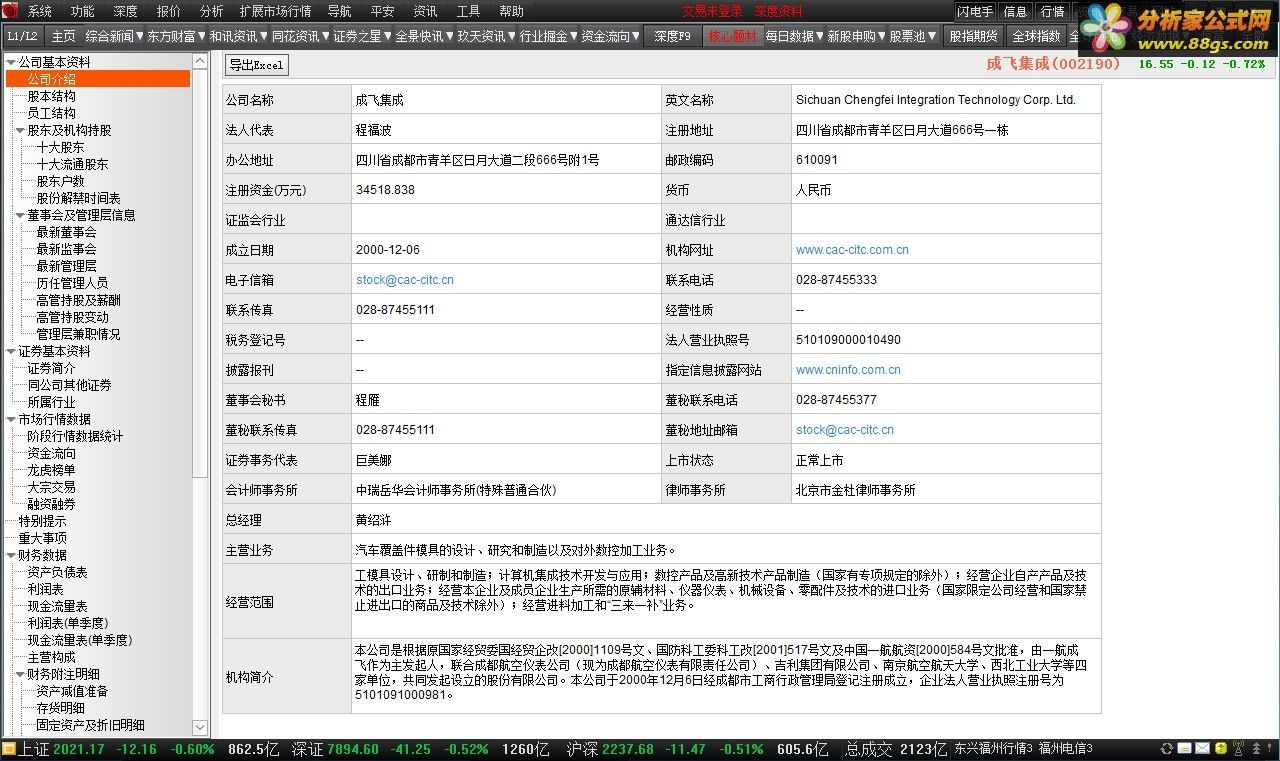Screen dimensions: 1280x761
Task: Select 股本结构 in the tree
Action: pos(51,96)
